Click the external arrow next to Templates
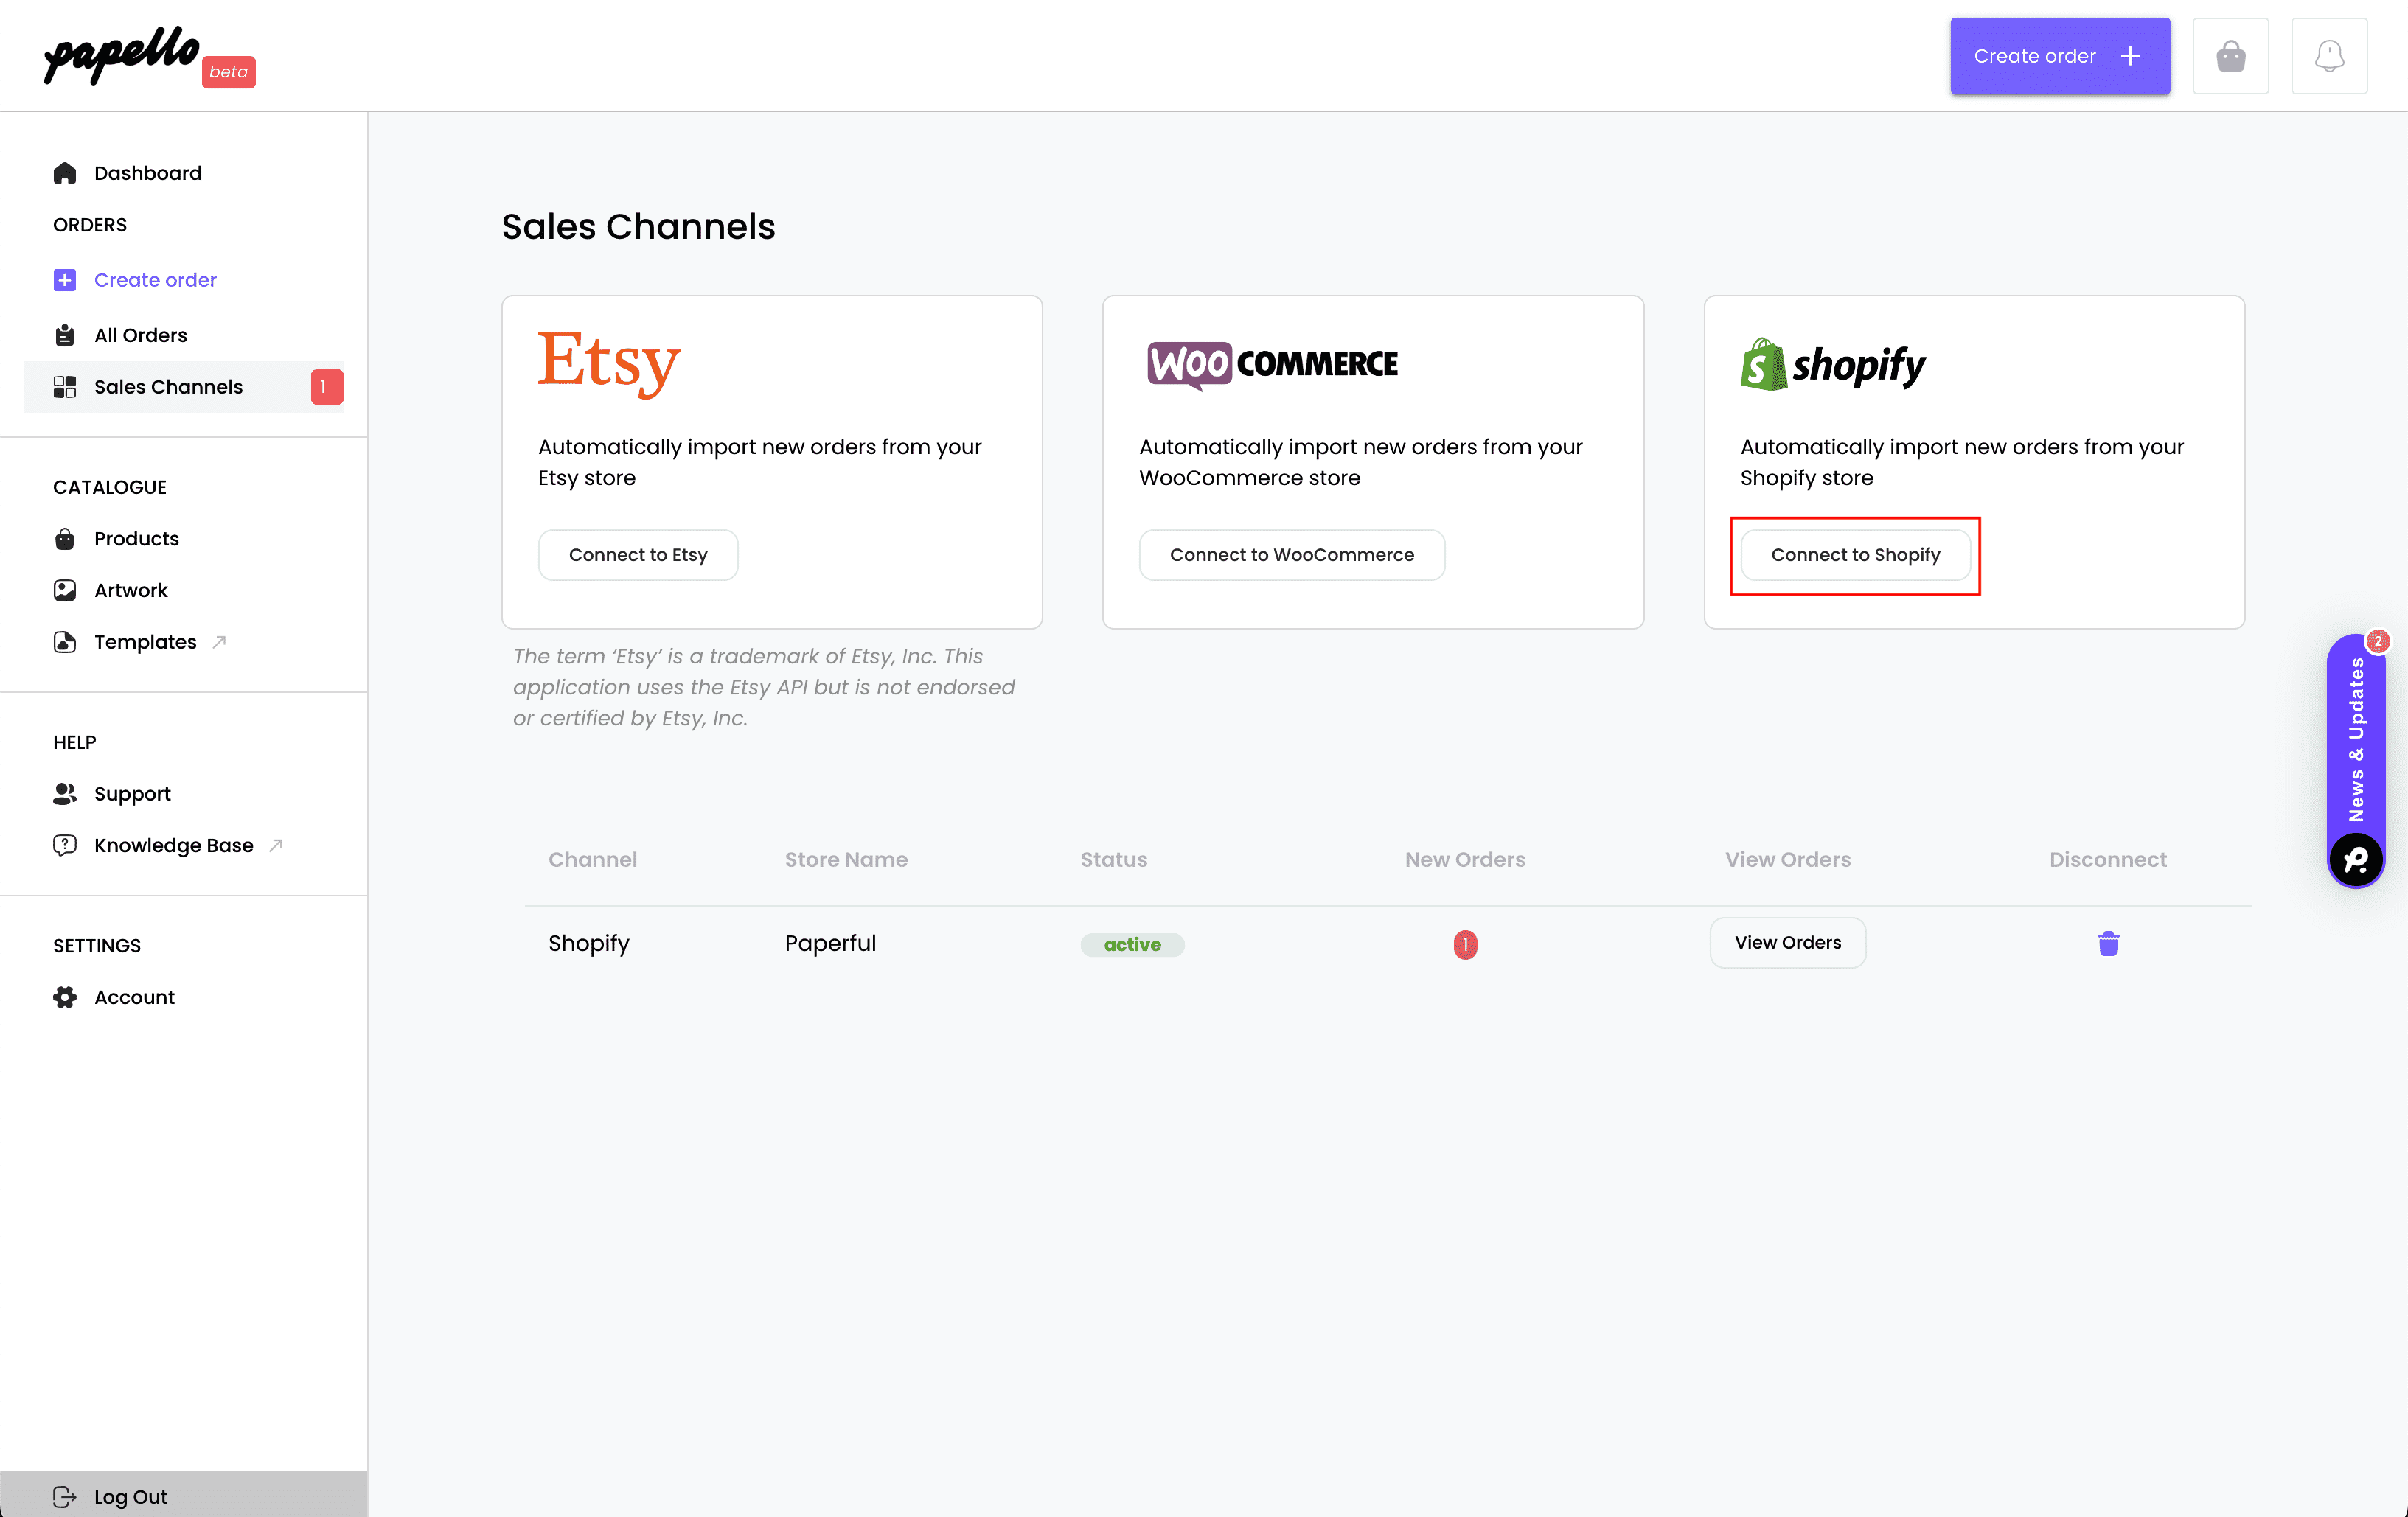The width and height of the screenshot is (2408, 1517). pos(219,642)
